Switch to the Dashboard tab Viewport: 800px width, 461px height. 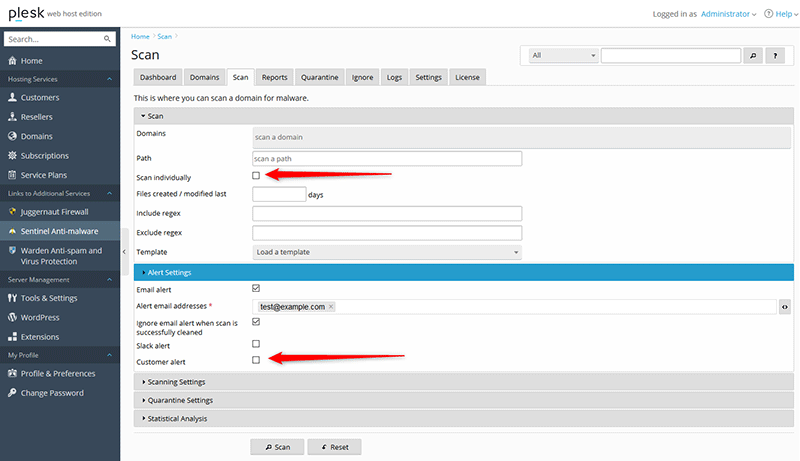[158, 77]
